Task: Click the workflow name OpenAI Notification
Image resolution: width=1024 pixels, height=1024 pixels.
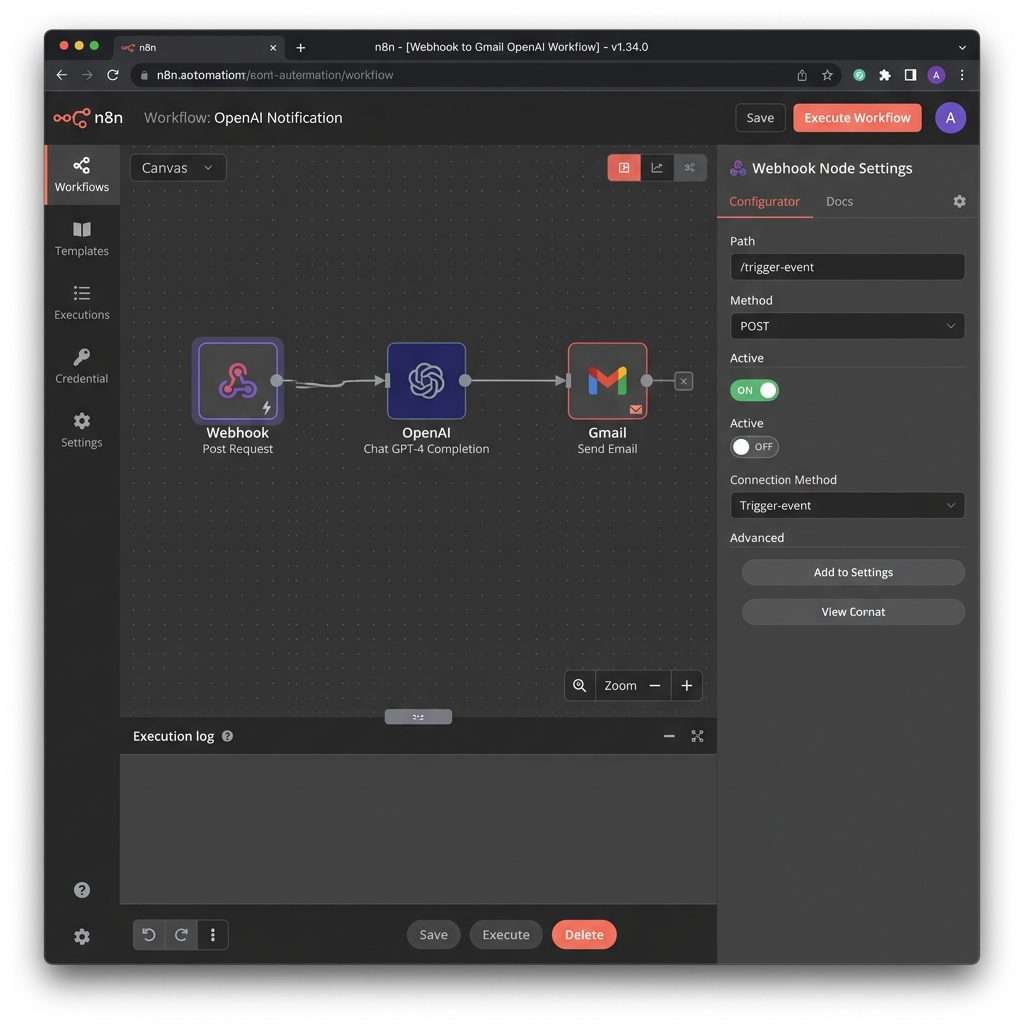Action: click(x=278, y=118)
